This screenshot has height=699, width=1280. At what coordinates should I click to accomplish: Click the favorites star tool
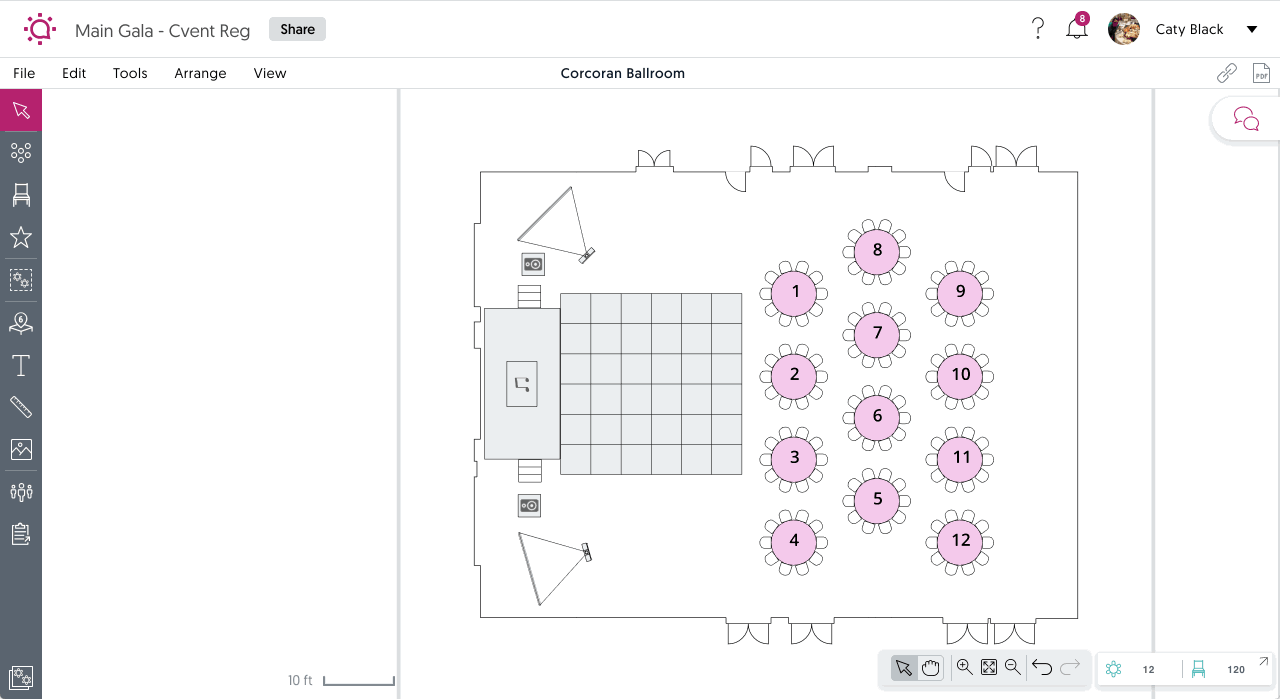tap(21, 237)
